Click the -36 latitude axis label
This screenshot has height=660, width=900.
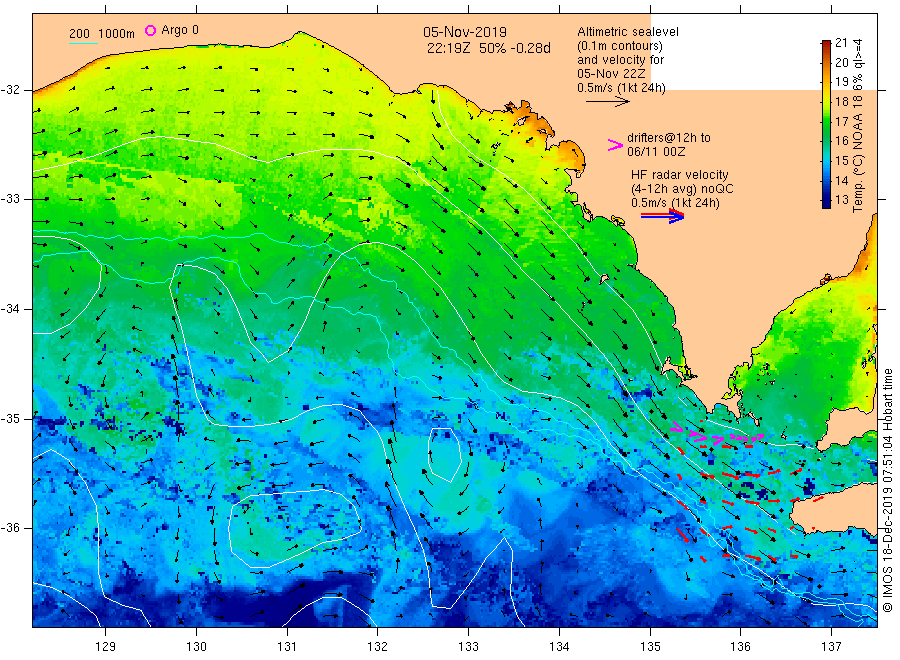click(10, 527)
